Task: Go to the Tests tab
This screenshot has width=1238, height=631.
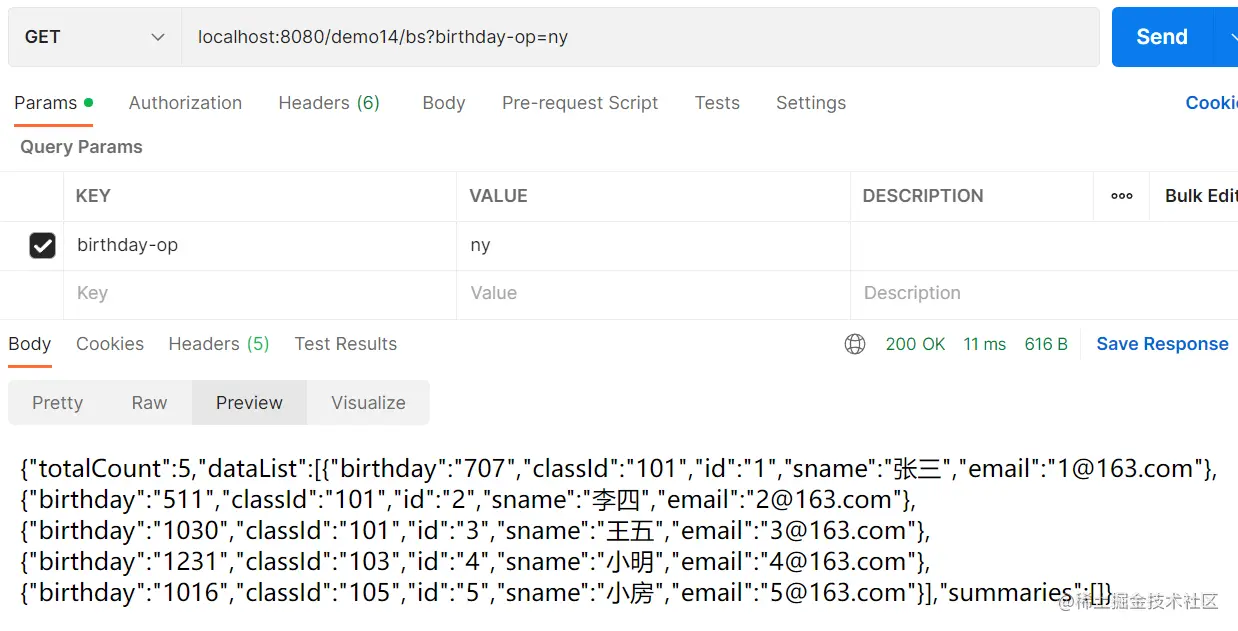Action: pyautogui.click(x=717, y=103)
